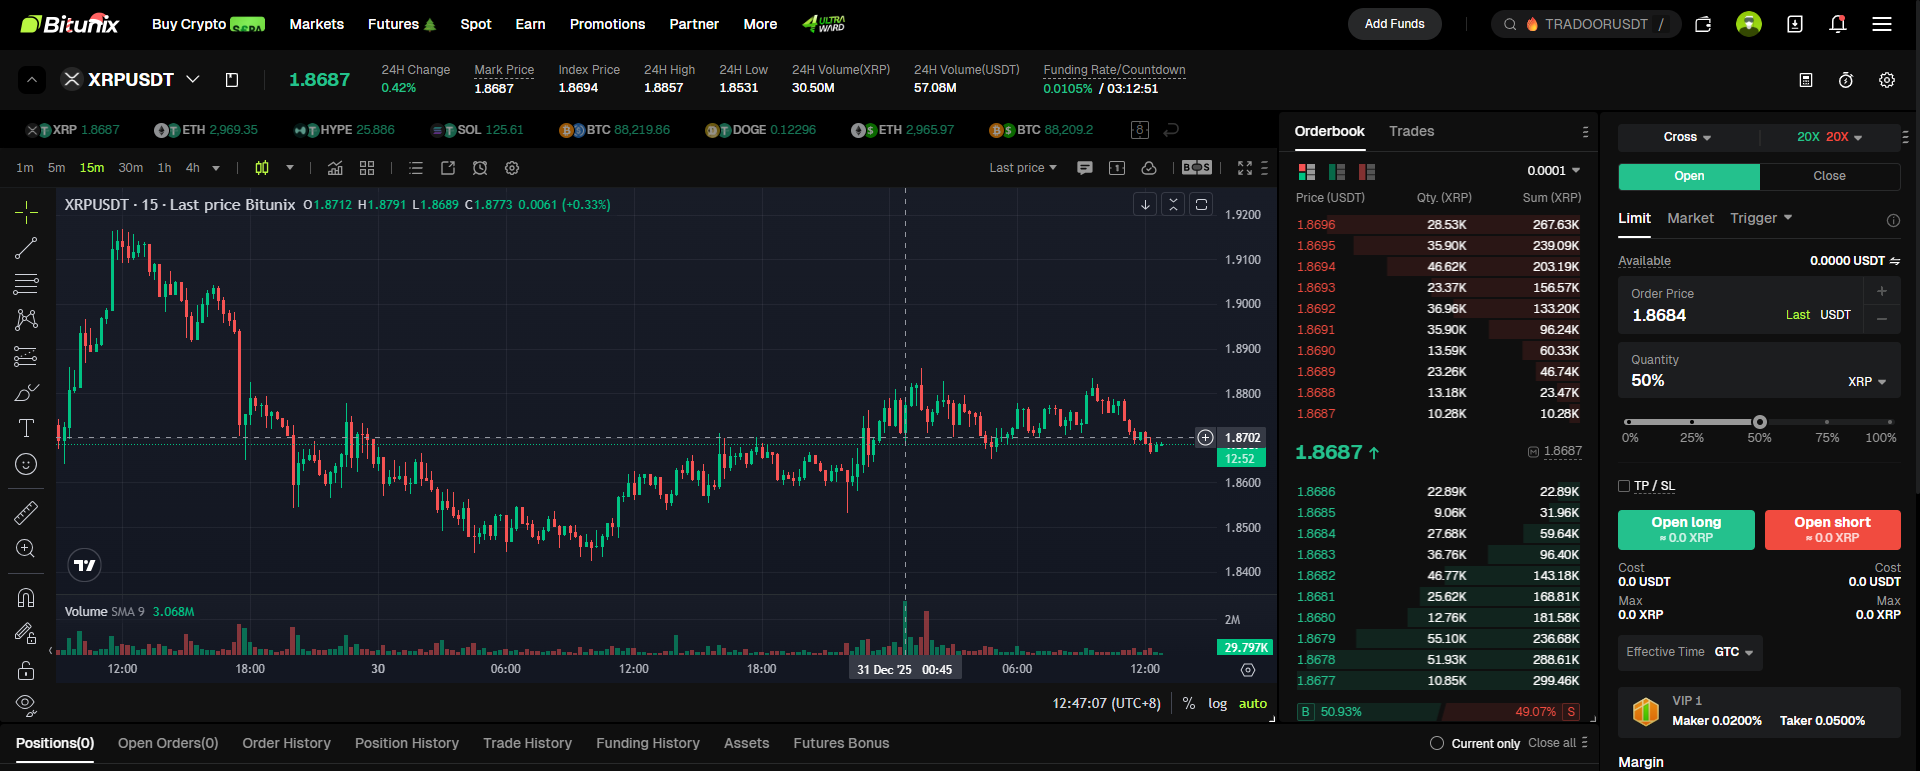Click the Add Funds button
Viewport: 1920px width, 771px height.
[1395, 24]
